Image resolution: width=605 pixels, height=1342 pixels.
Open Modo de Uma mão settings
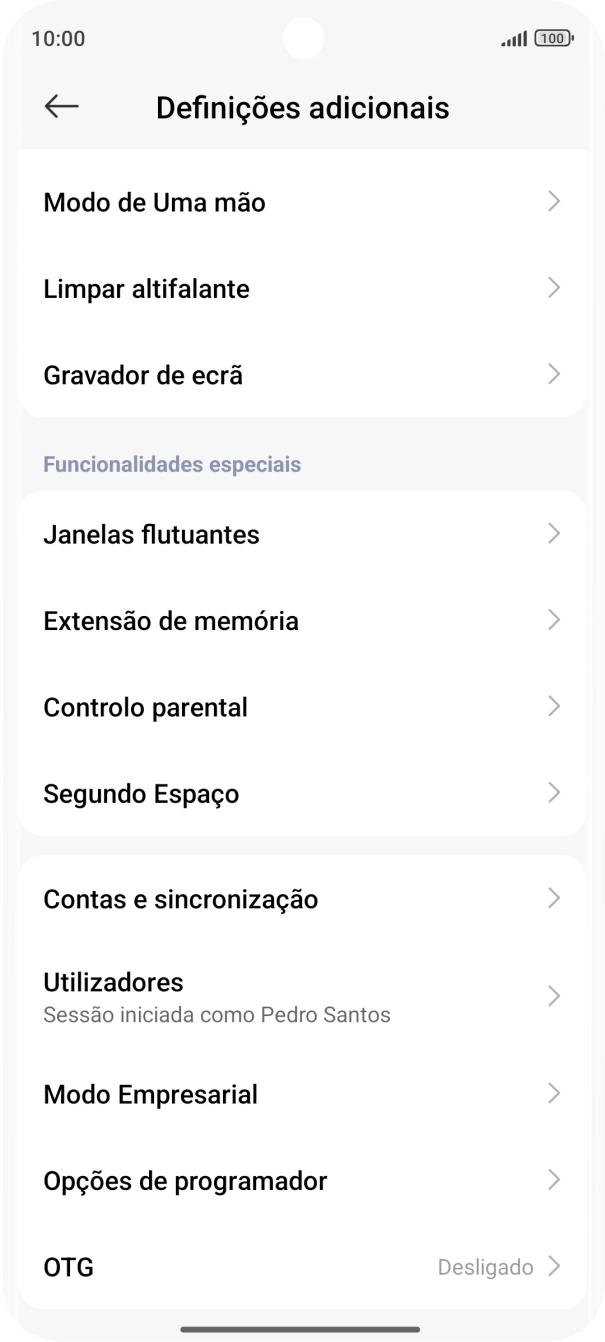pyautogui.click(x=154, y=202)
